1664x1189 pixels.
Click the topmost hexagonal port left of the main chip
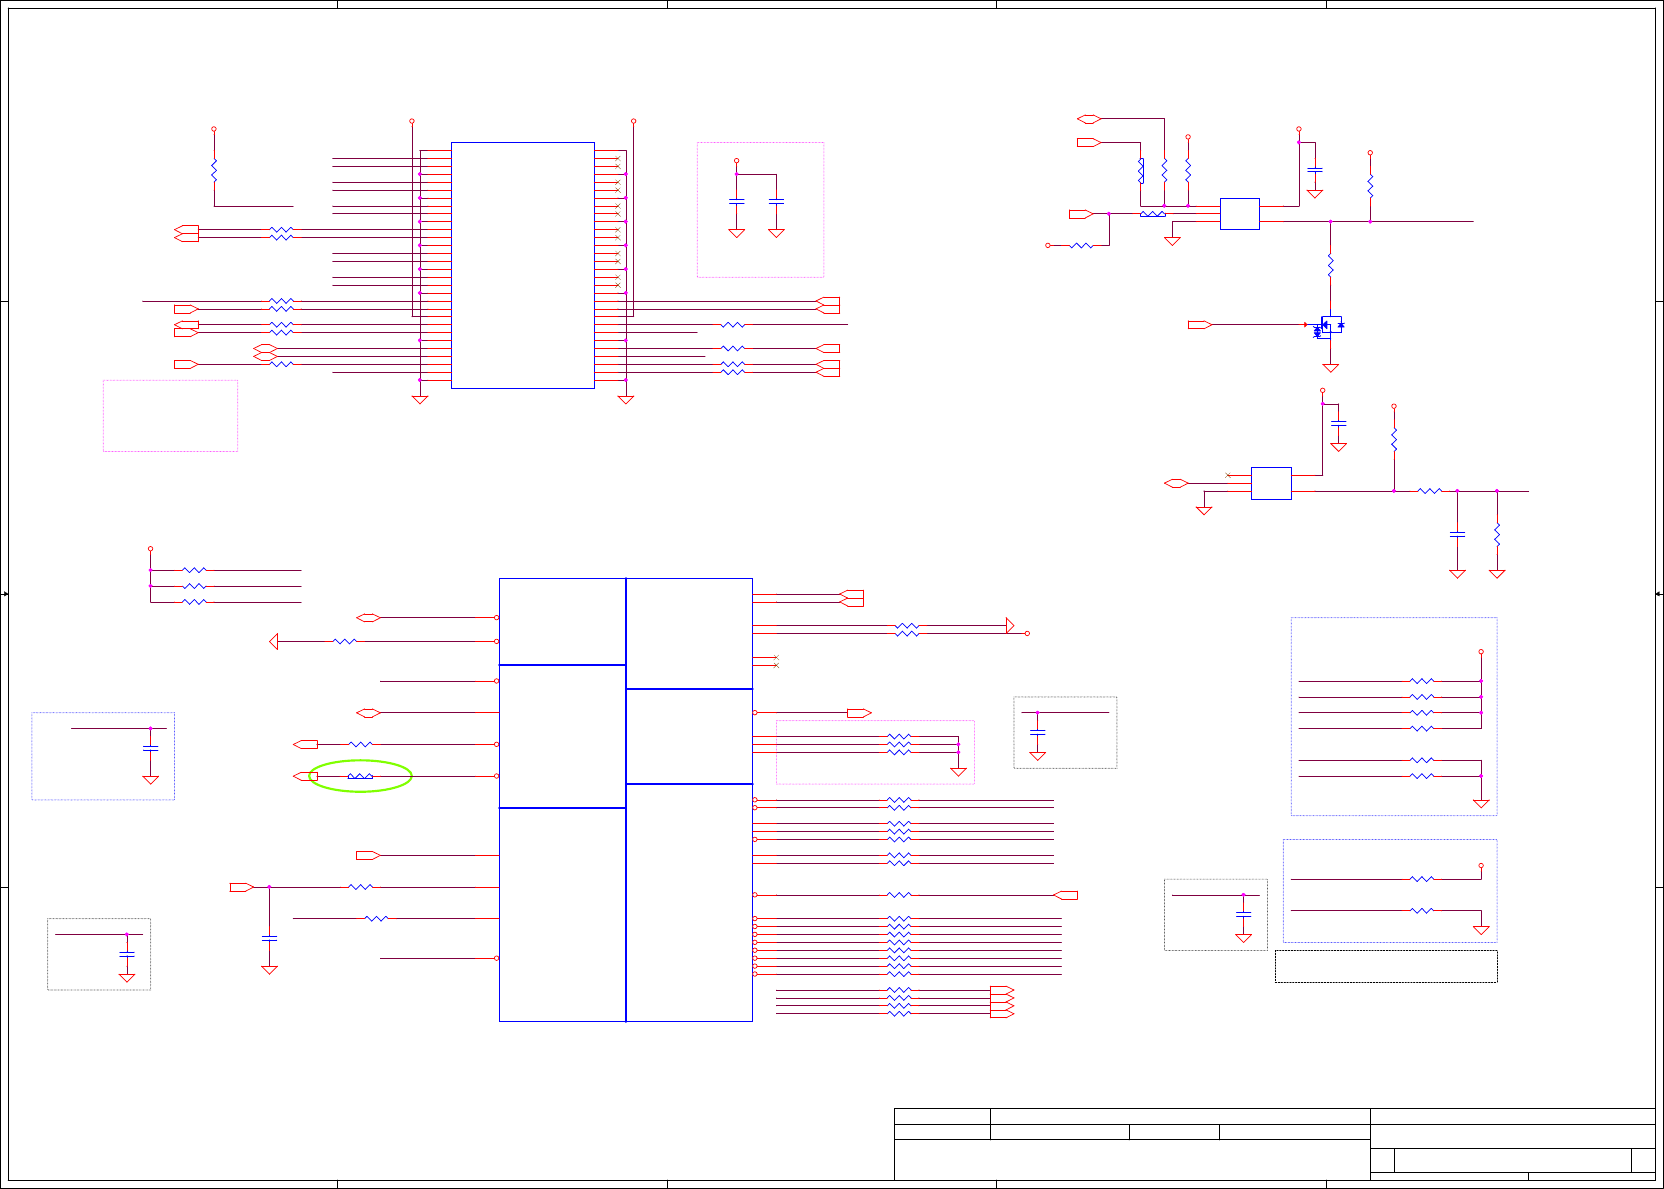(368, 618)
